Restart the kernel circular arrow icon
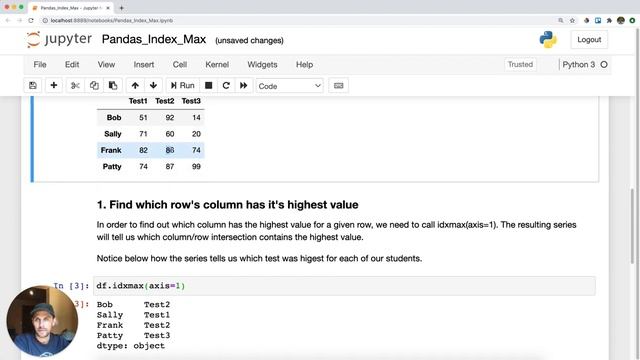This screenshot has width=640, height=360. pos(226,85)
